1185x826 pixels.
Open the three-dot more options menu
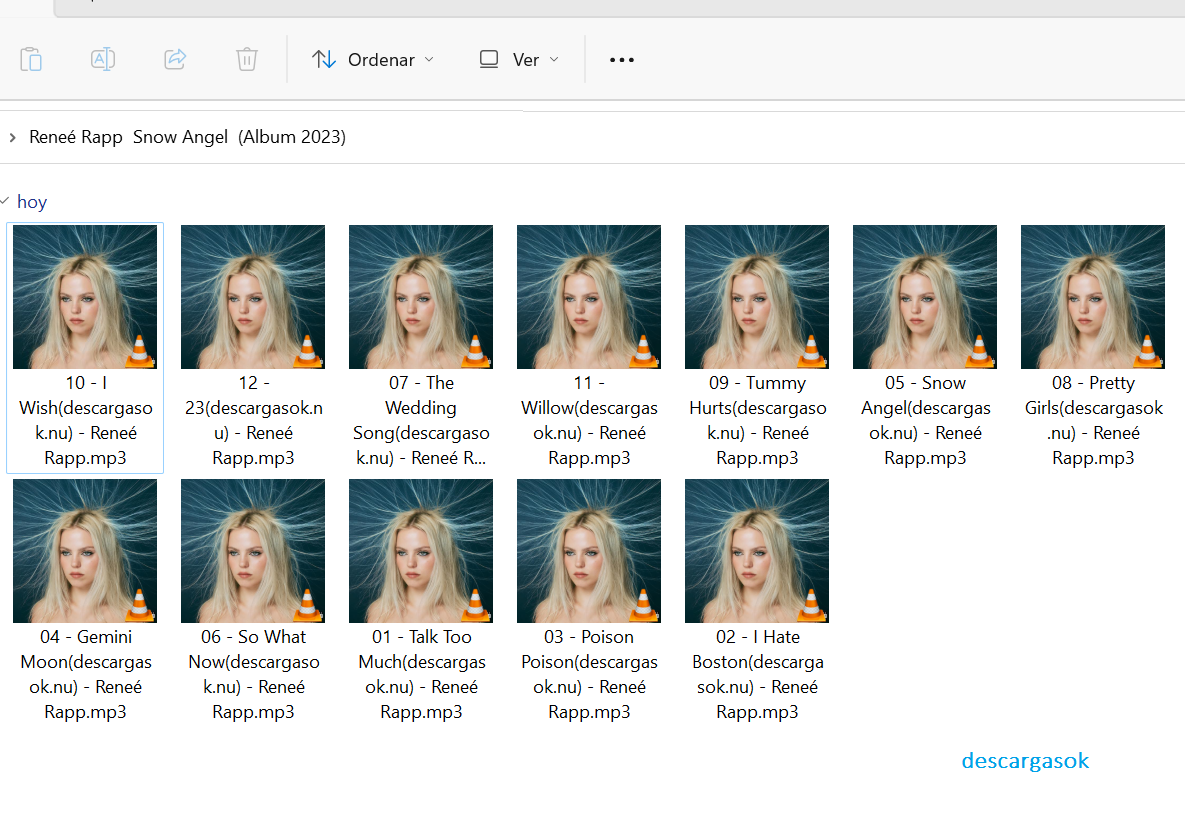point(622,60)
